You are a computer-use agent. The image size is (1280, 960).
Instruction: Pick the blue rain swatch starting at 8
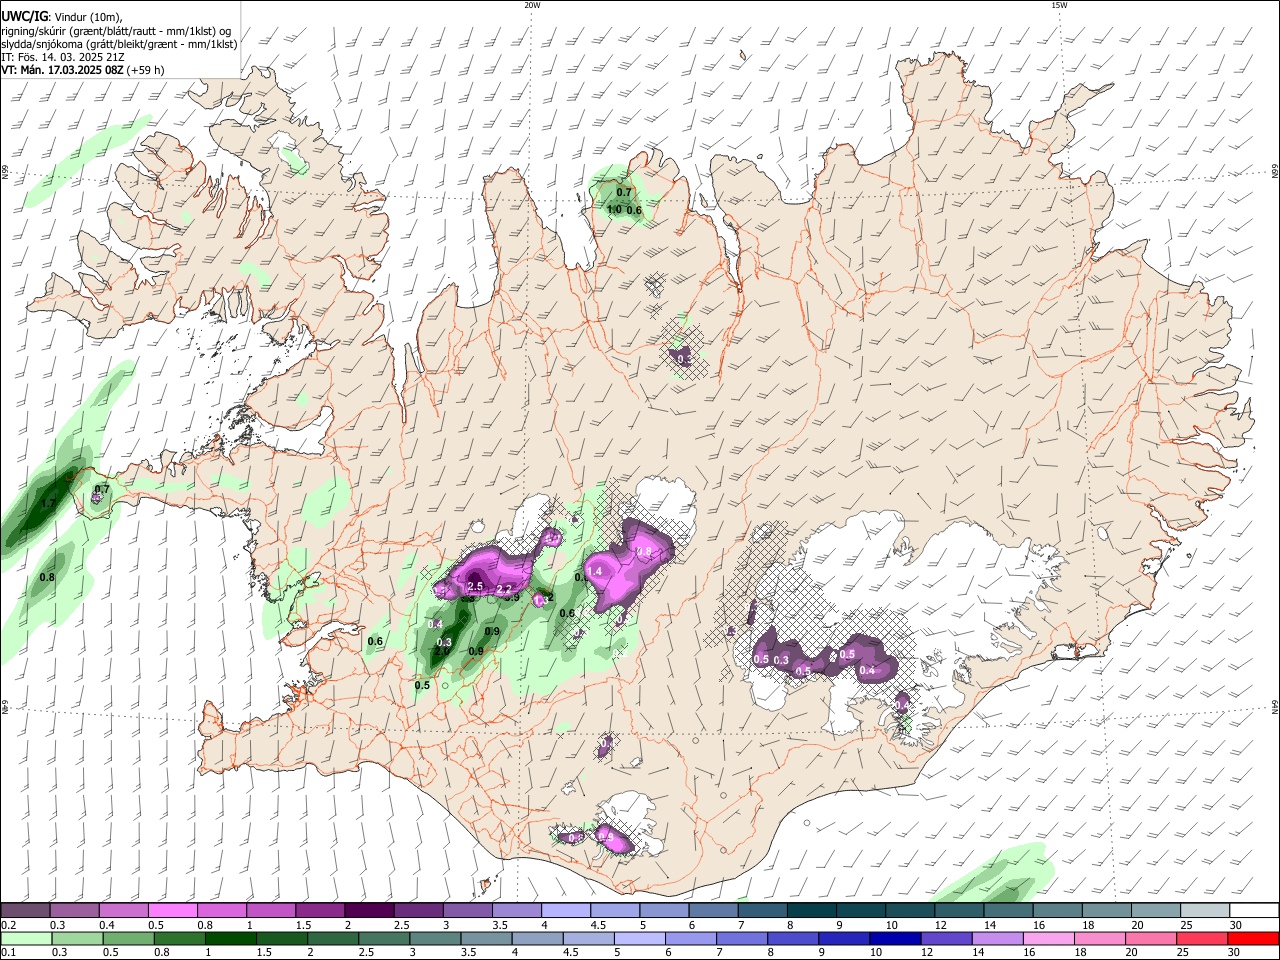pos(793,938)
